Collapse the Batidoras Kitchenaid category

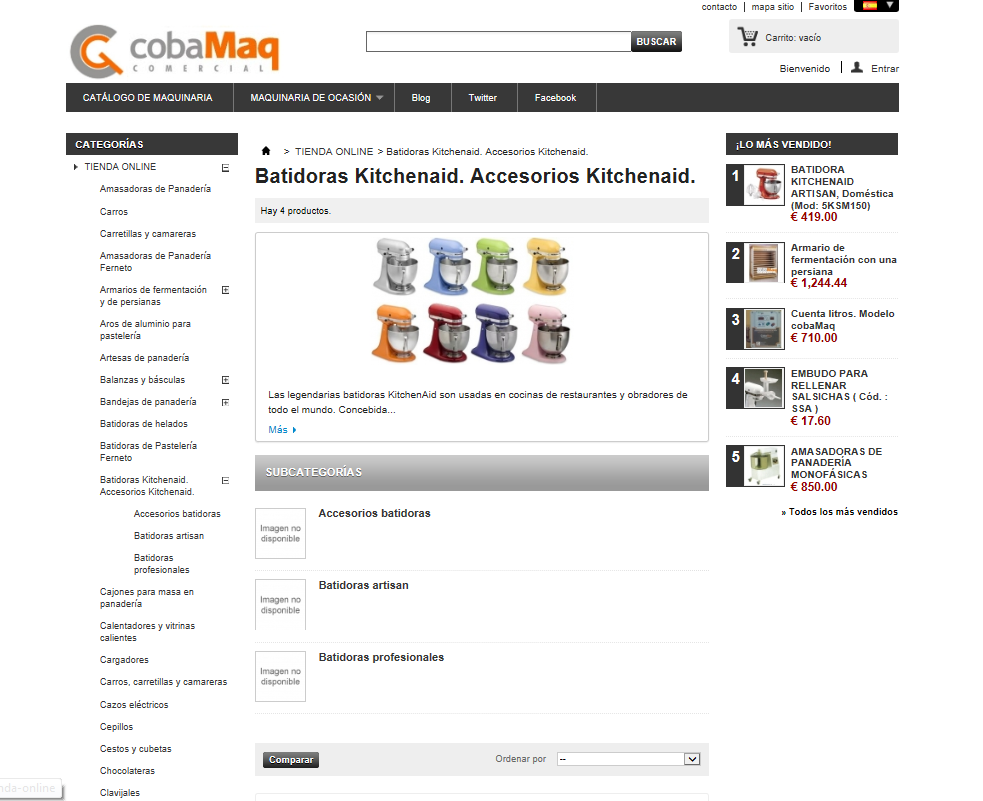[x=226, y=481]
